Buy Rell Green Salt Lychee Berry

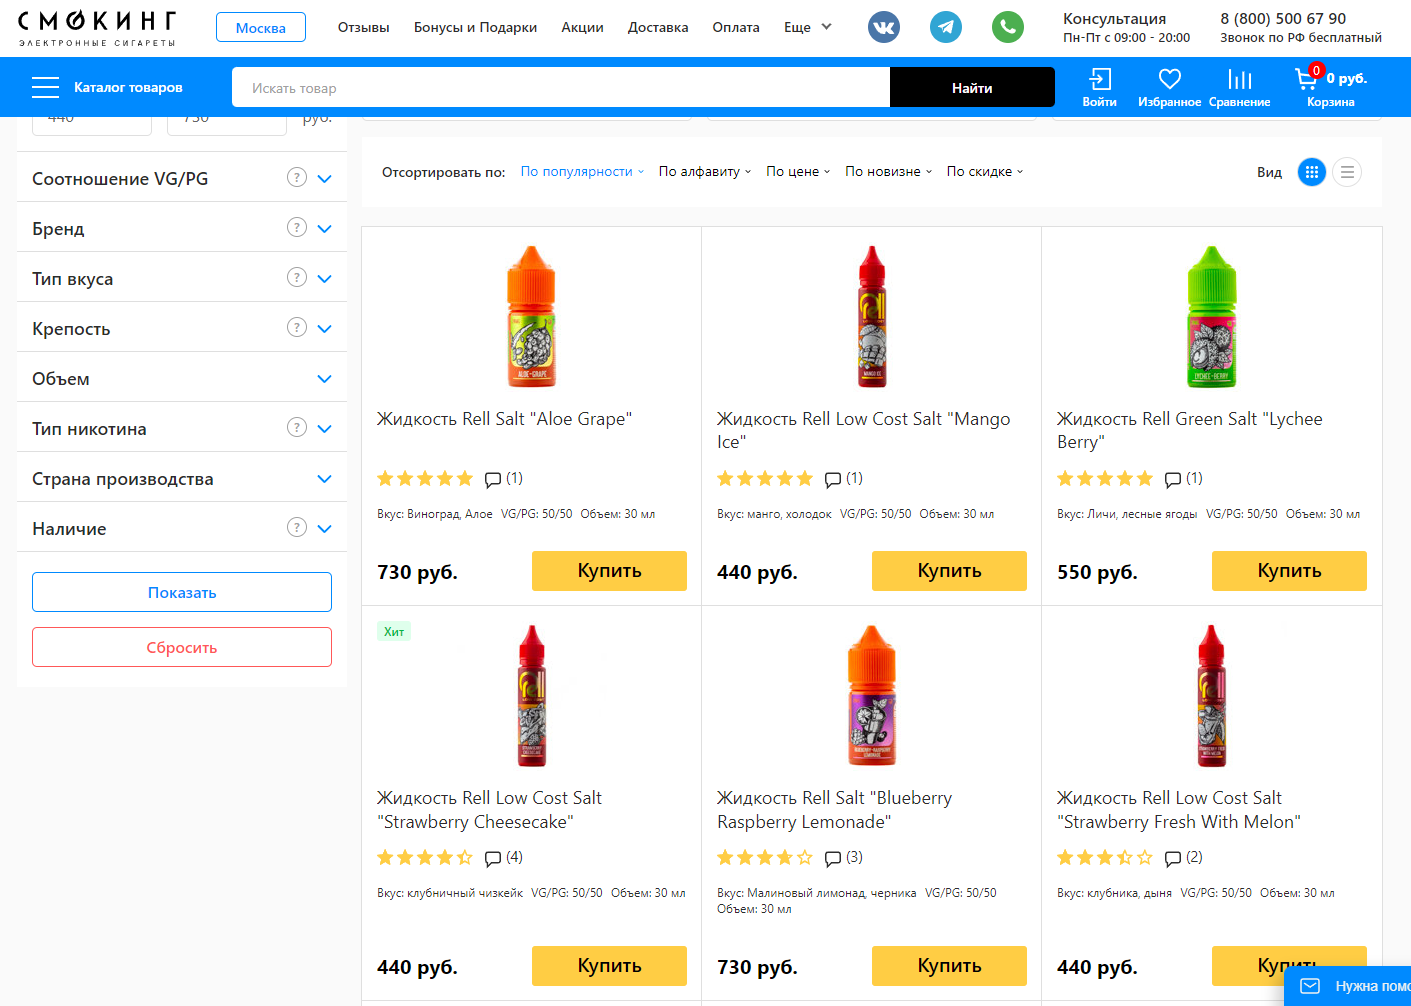click(1289, 571)
